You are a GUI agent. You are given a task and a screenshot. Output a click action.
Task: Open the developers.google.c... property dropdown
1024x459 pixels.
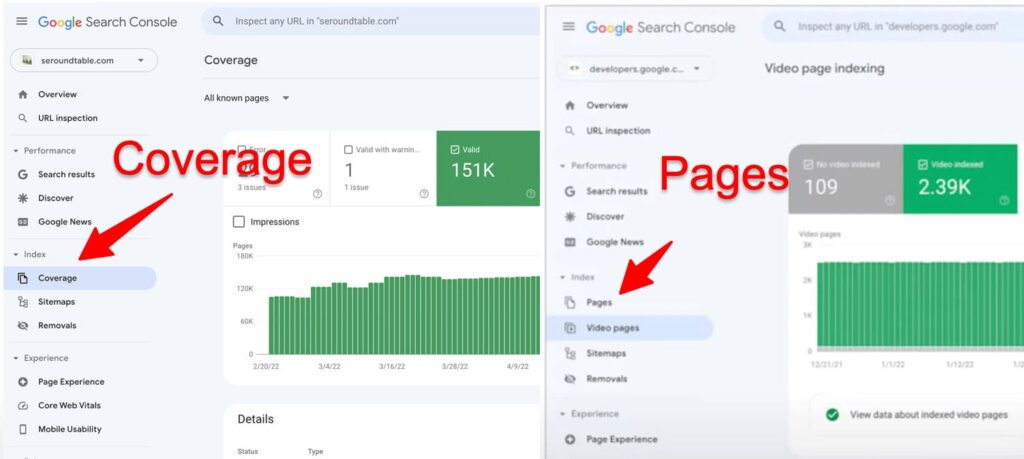pyautogui.click(x=635, y=69)
